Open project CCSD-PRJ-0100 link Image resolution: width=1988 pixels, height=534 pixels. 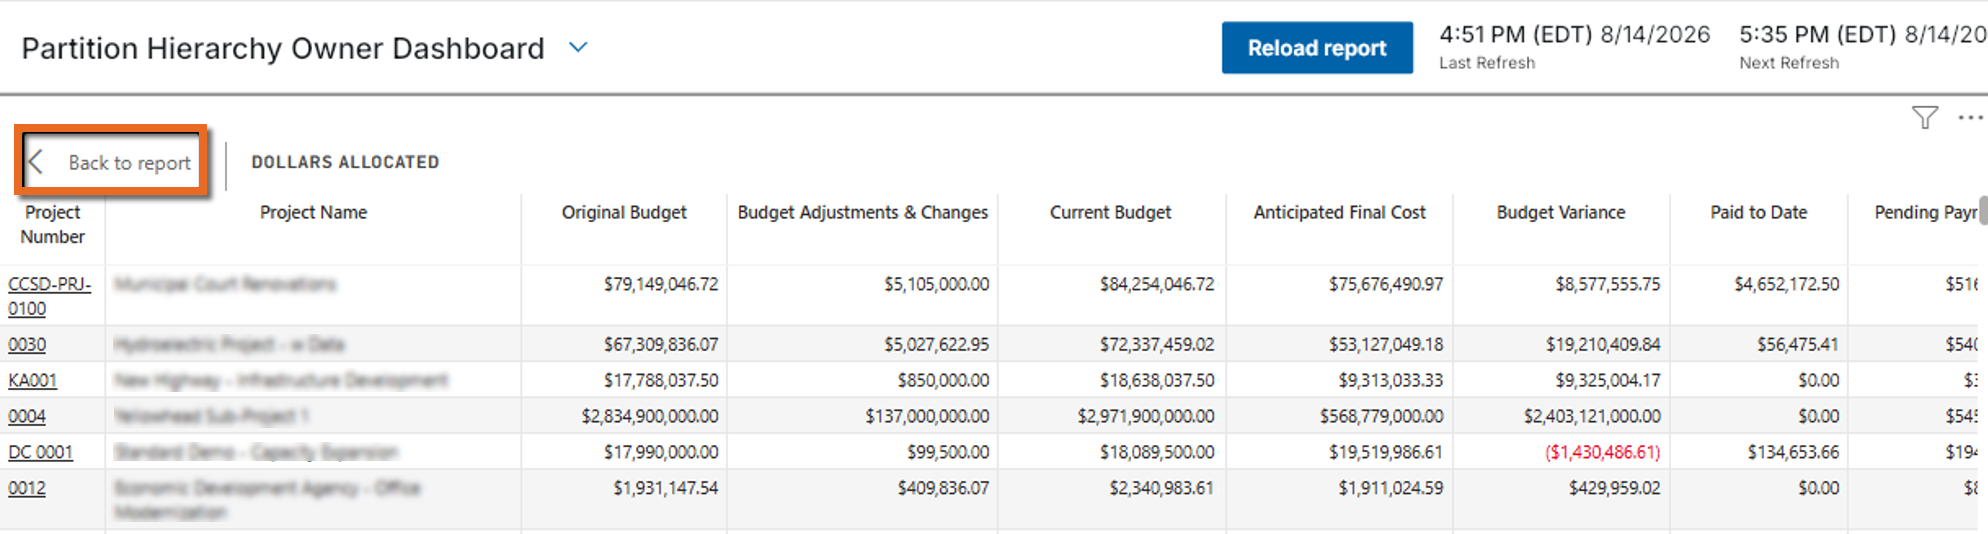pos(49,296)
